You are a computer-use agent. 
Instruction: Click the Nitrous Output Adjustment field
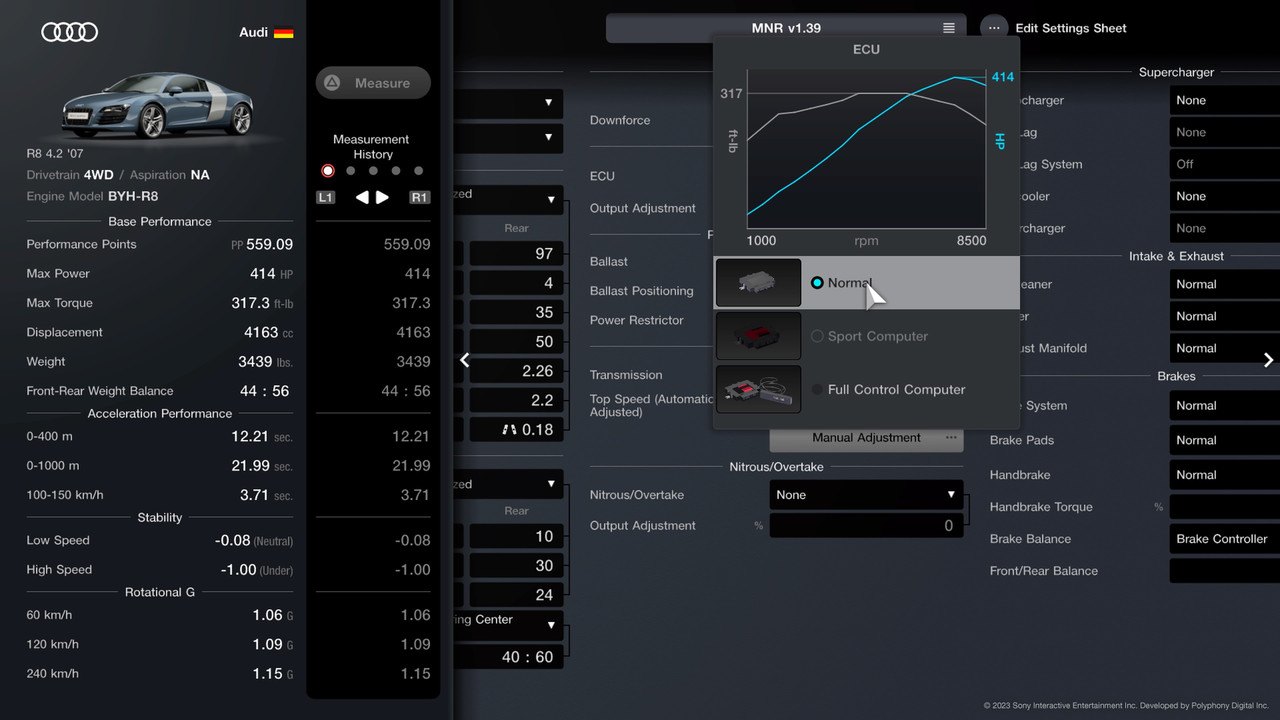click(867, 526)
